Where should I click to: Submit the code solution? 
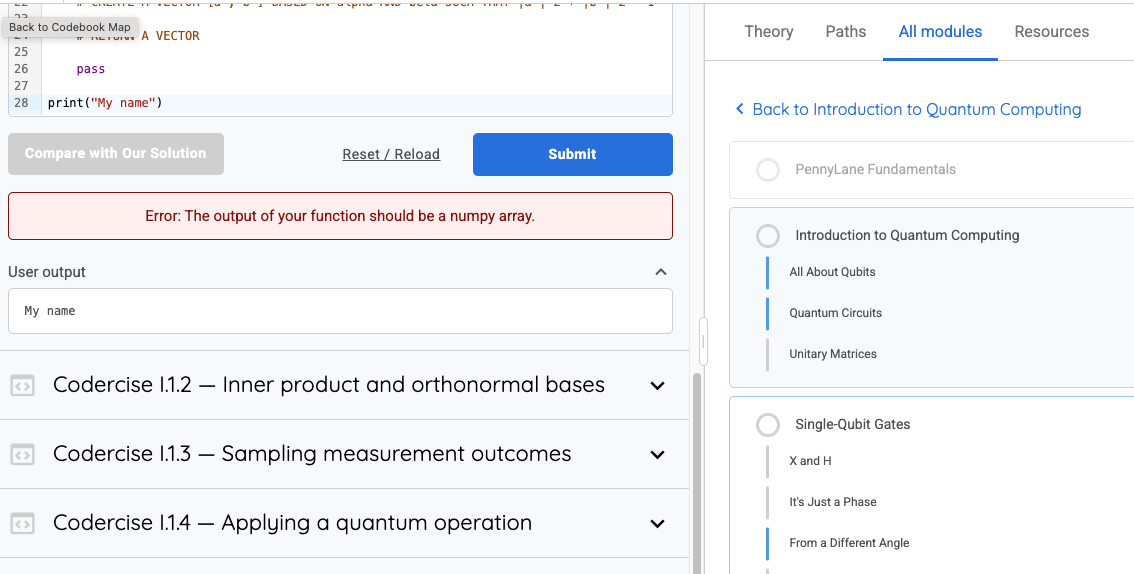573,154
